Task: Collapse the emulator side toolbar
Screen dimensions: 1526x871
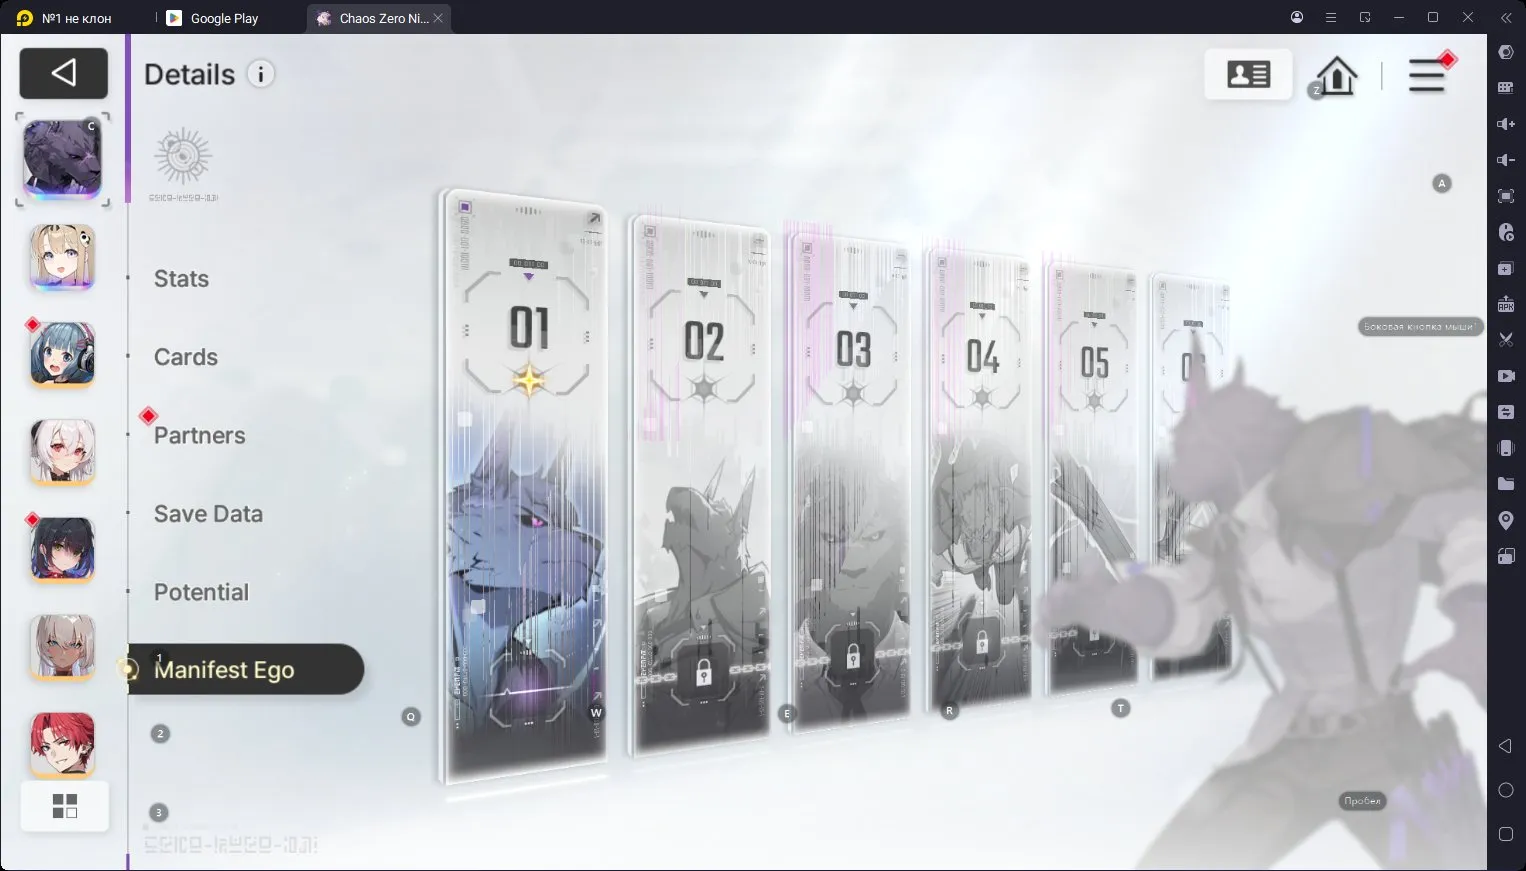Action: tap(1506, 18)
